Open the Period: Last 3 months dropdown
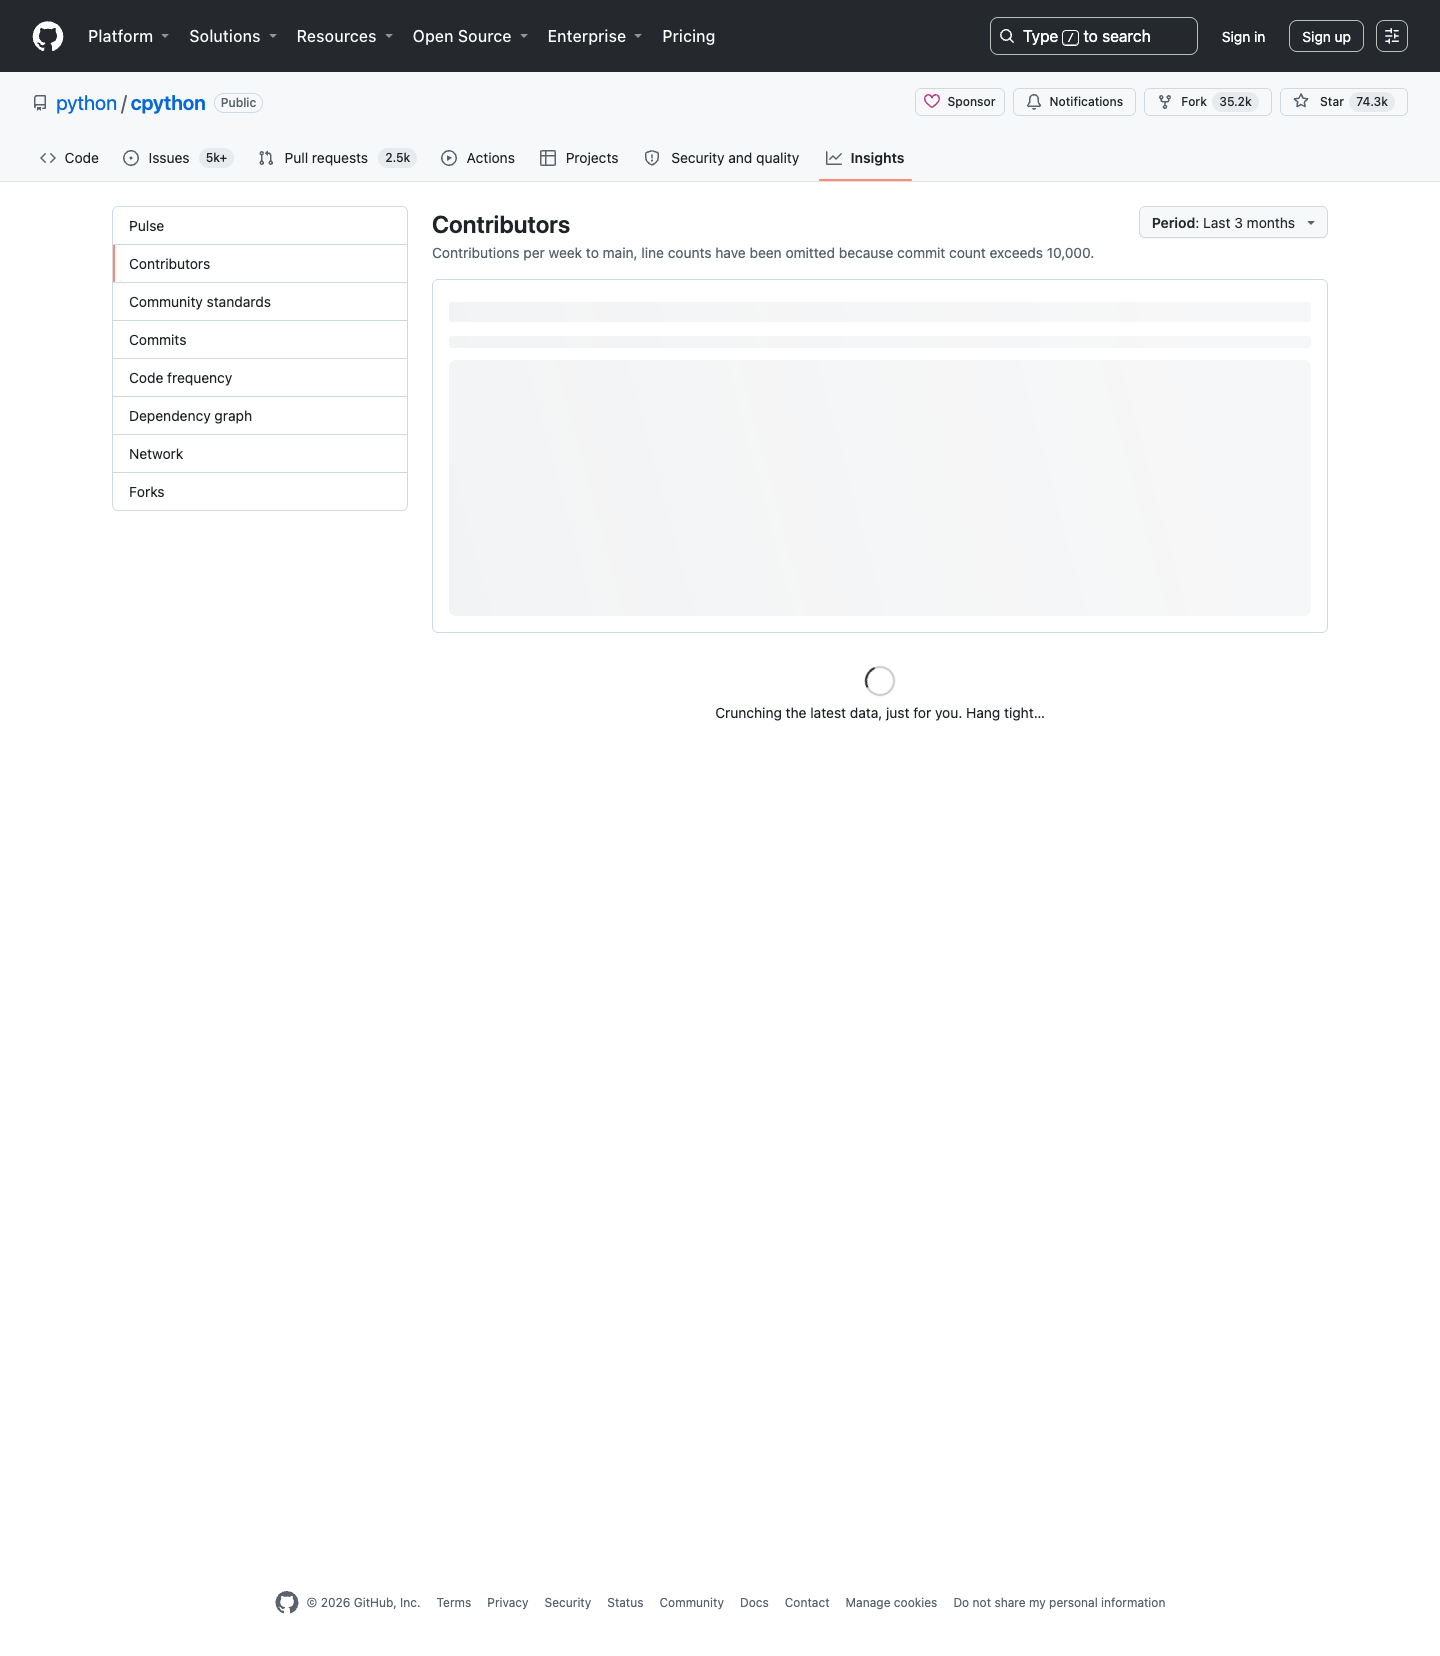 (1233, 222)
